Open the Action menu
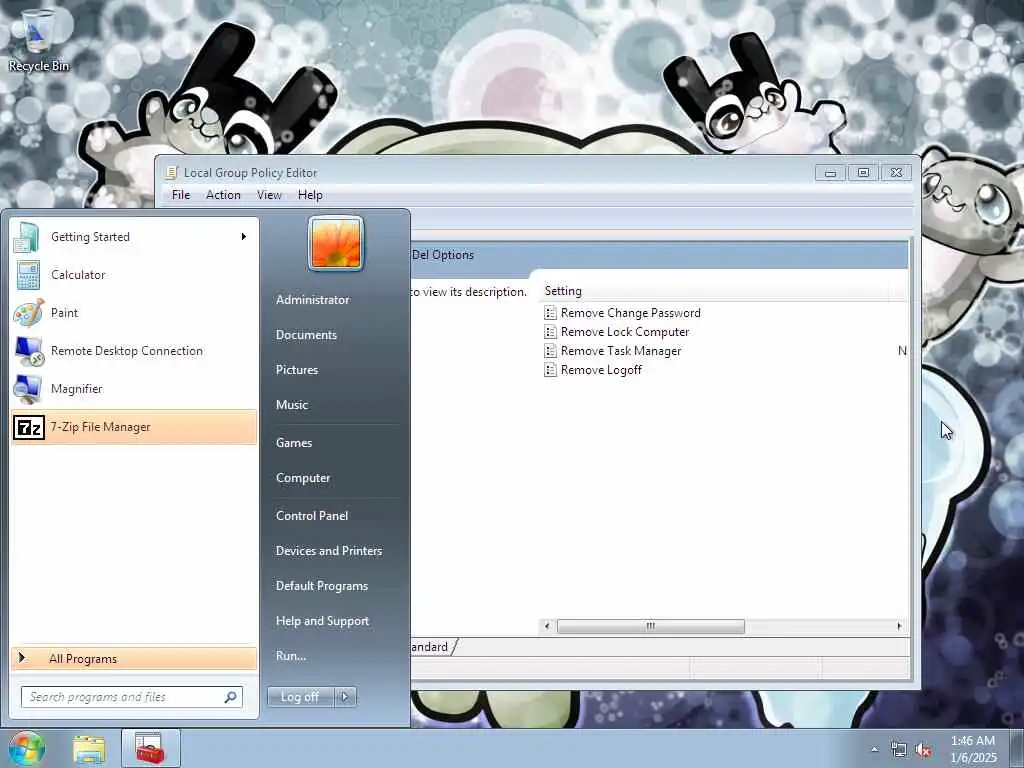The height and width of the screenshot is (768, 1024). point(223,195)
